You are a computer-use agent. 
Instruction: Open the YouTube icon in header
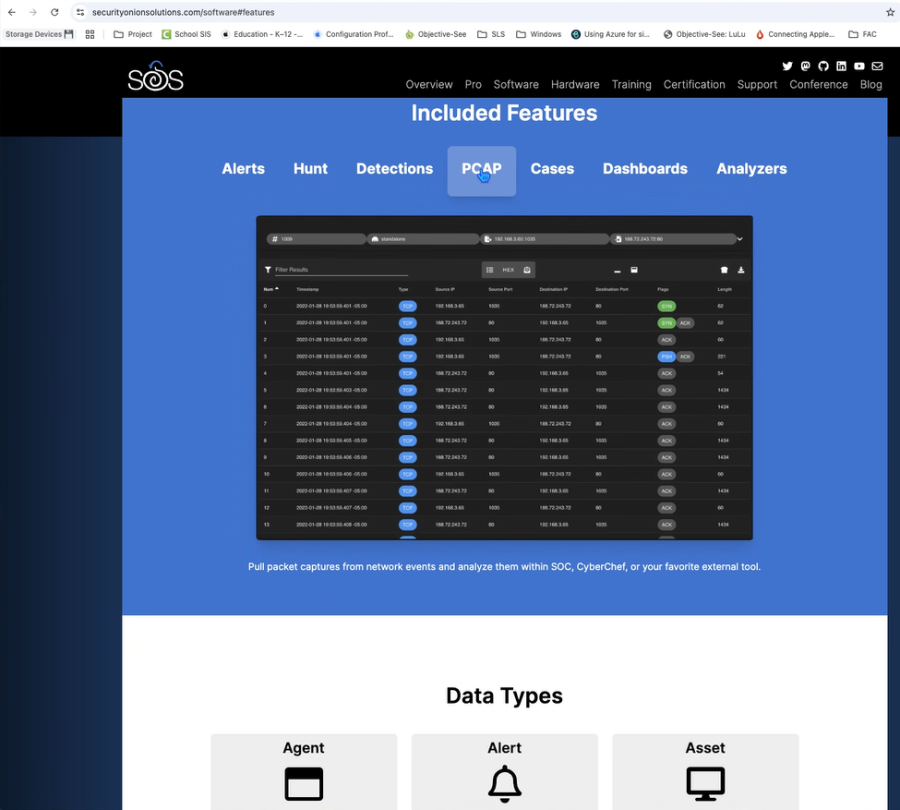tap(859, 66)
